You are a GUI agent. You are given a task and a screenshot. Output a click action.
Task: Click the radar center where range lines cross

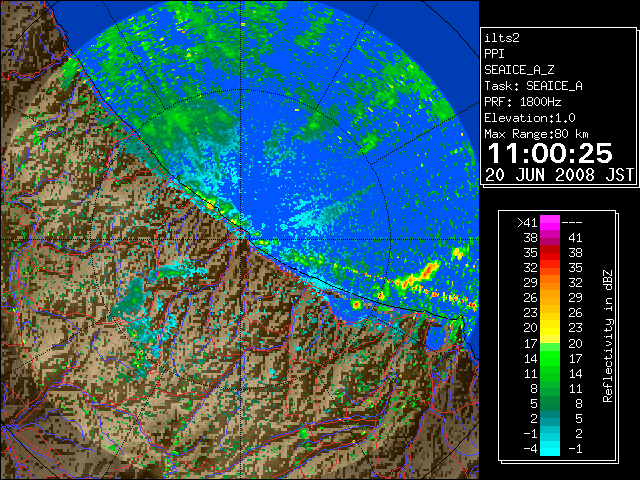[x=242, y=239]
